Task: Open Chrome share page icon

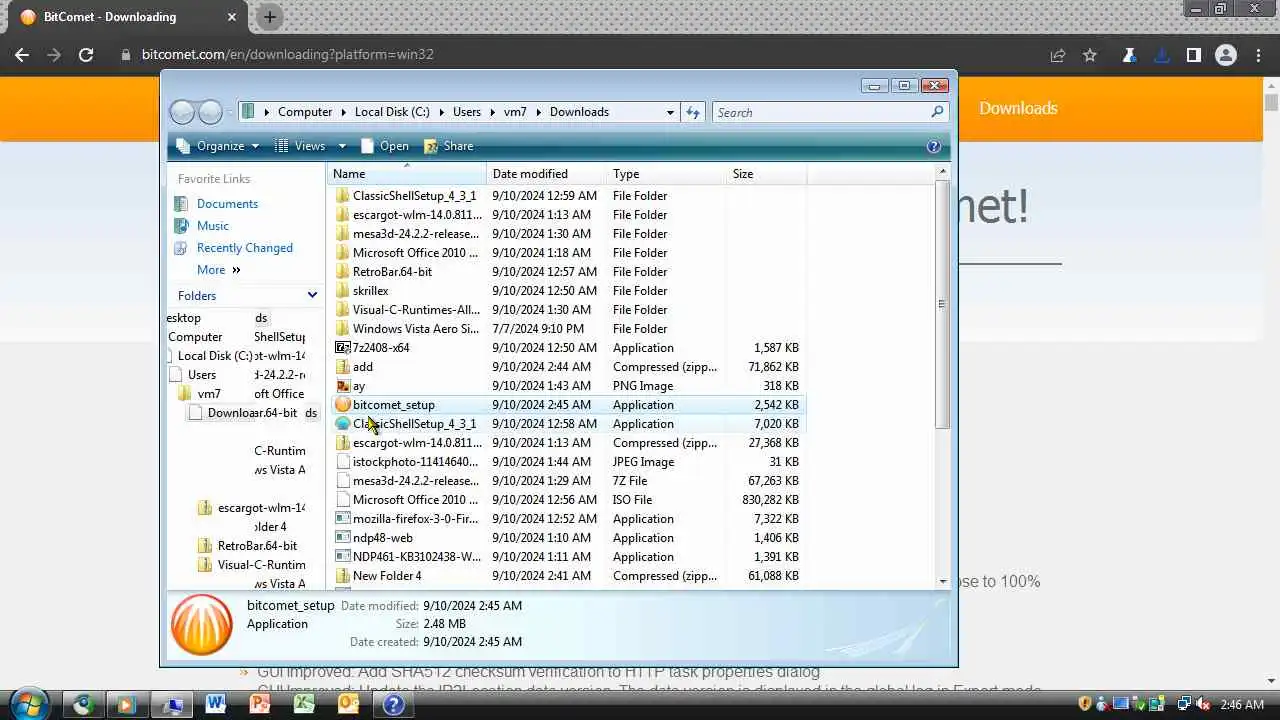Action: pyautogui.click(x=1058, y=55)
